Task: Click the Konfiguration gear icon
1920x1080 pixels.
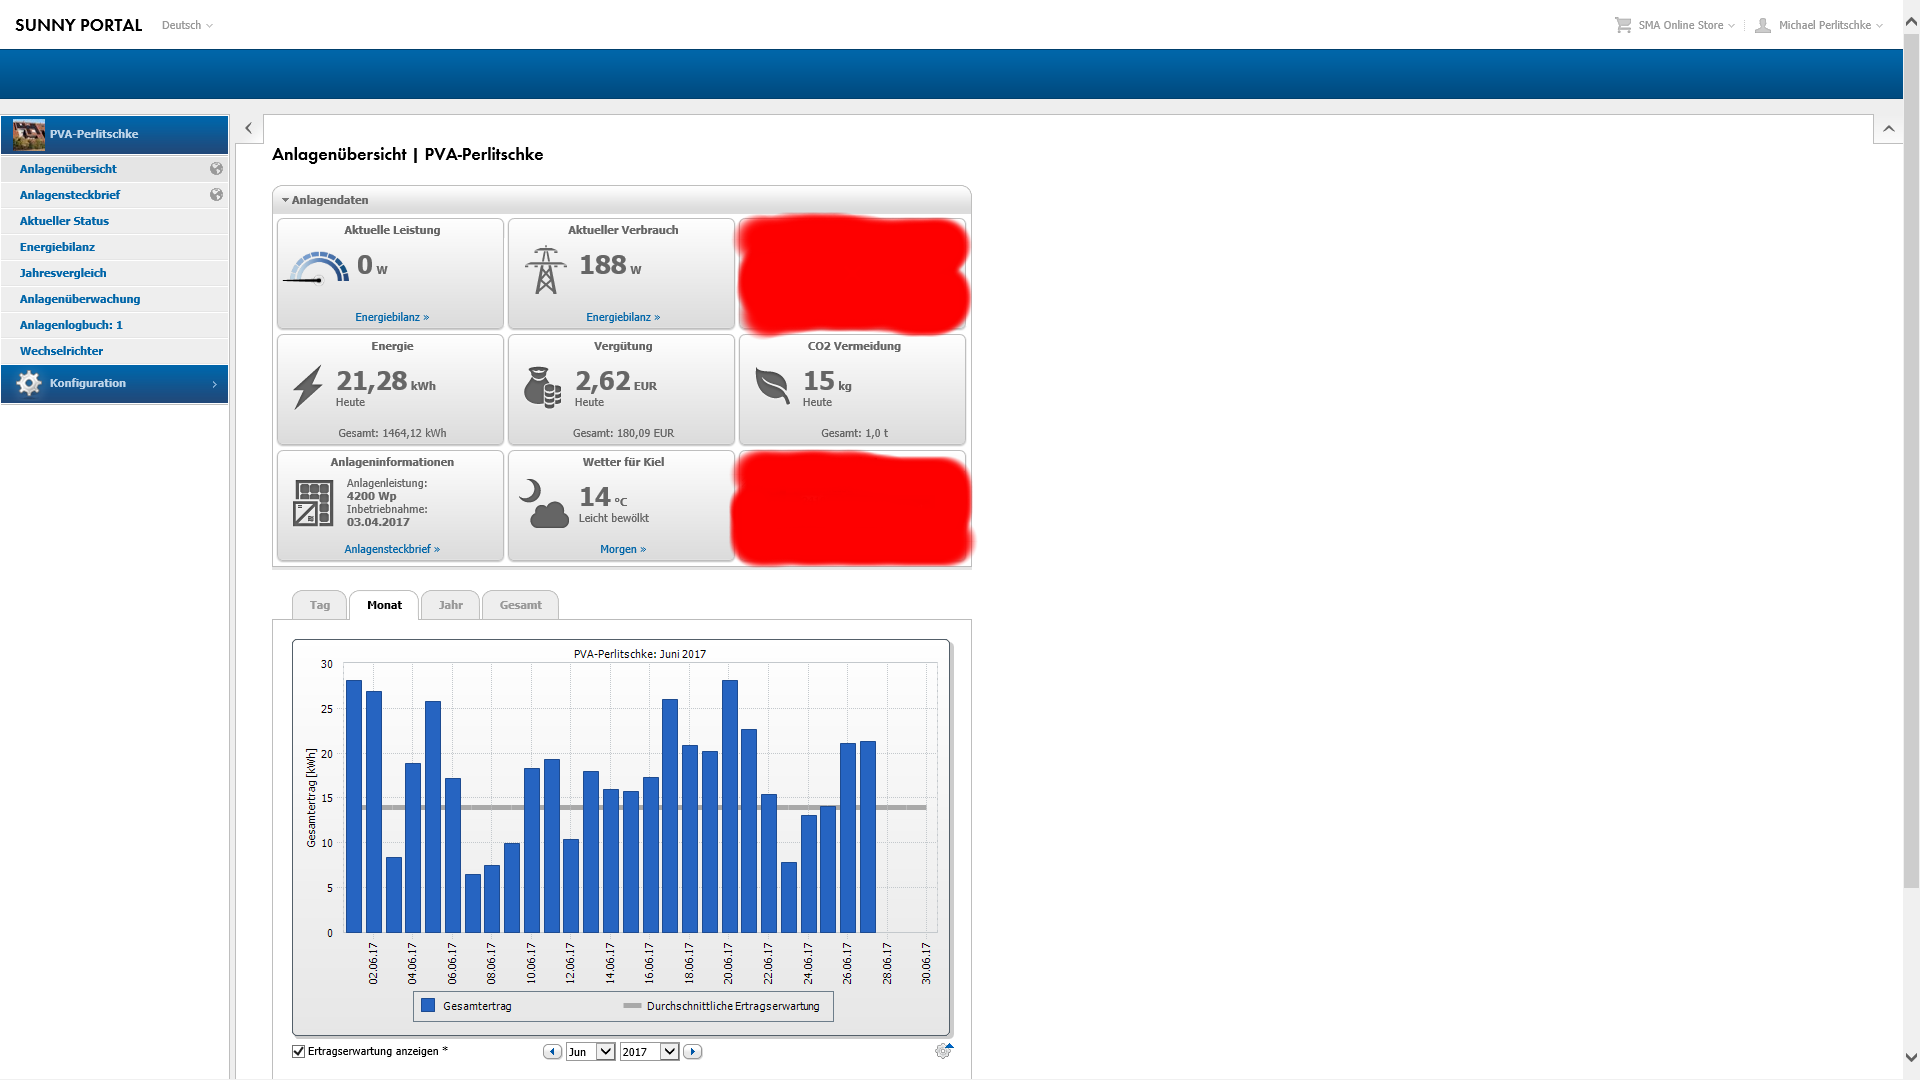Action: click(x=29, y=383)
